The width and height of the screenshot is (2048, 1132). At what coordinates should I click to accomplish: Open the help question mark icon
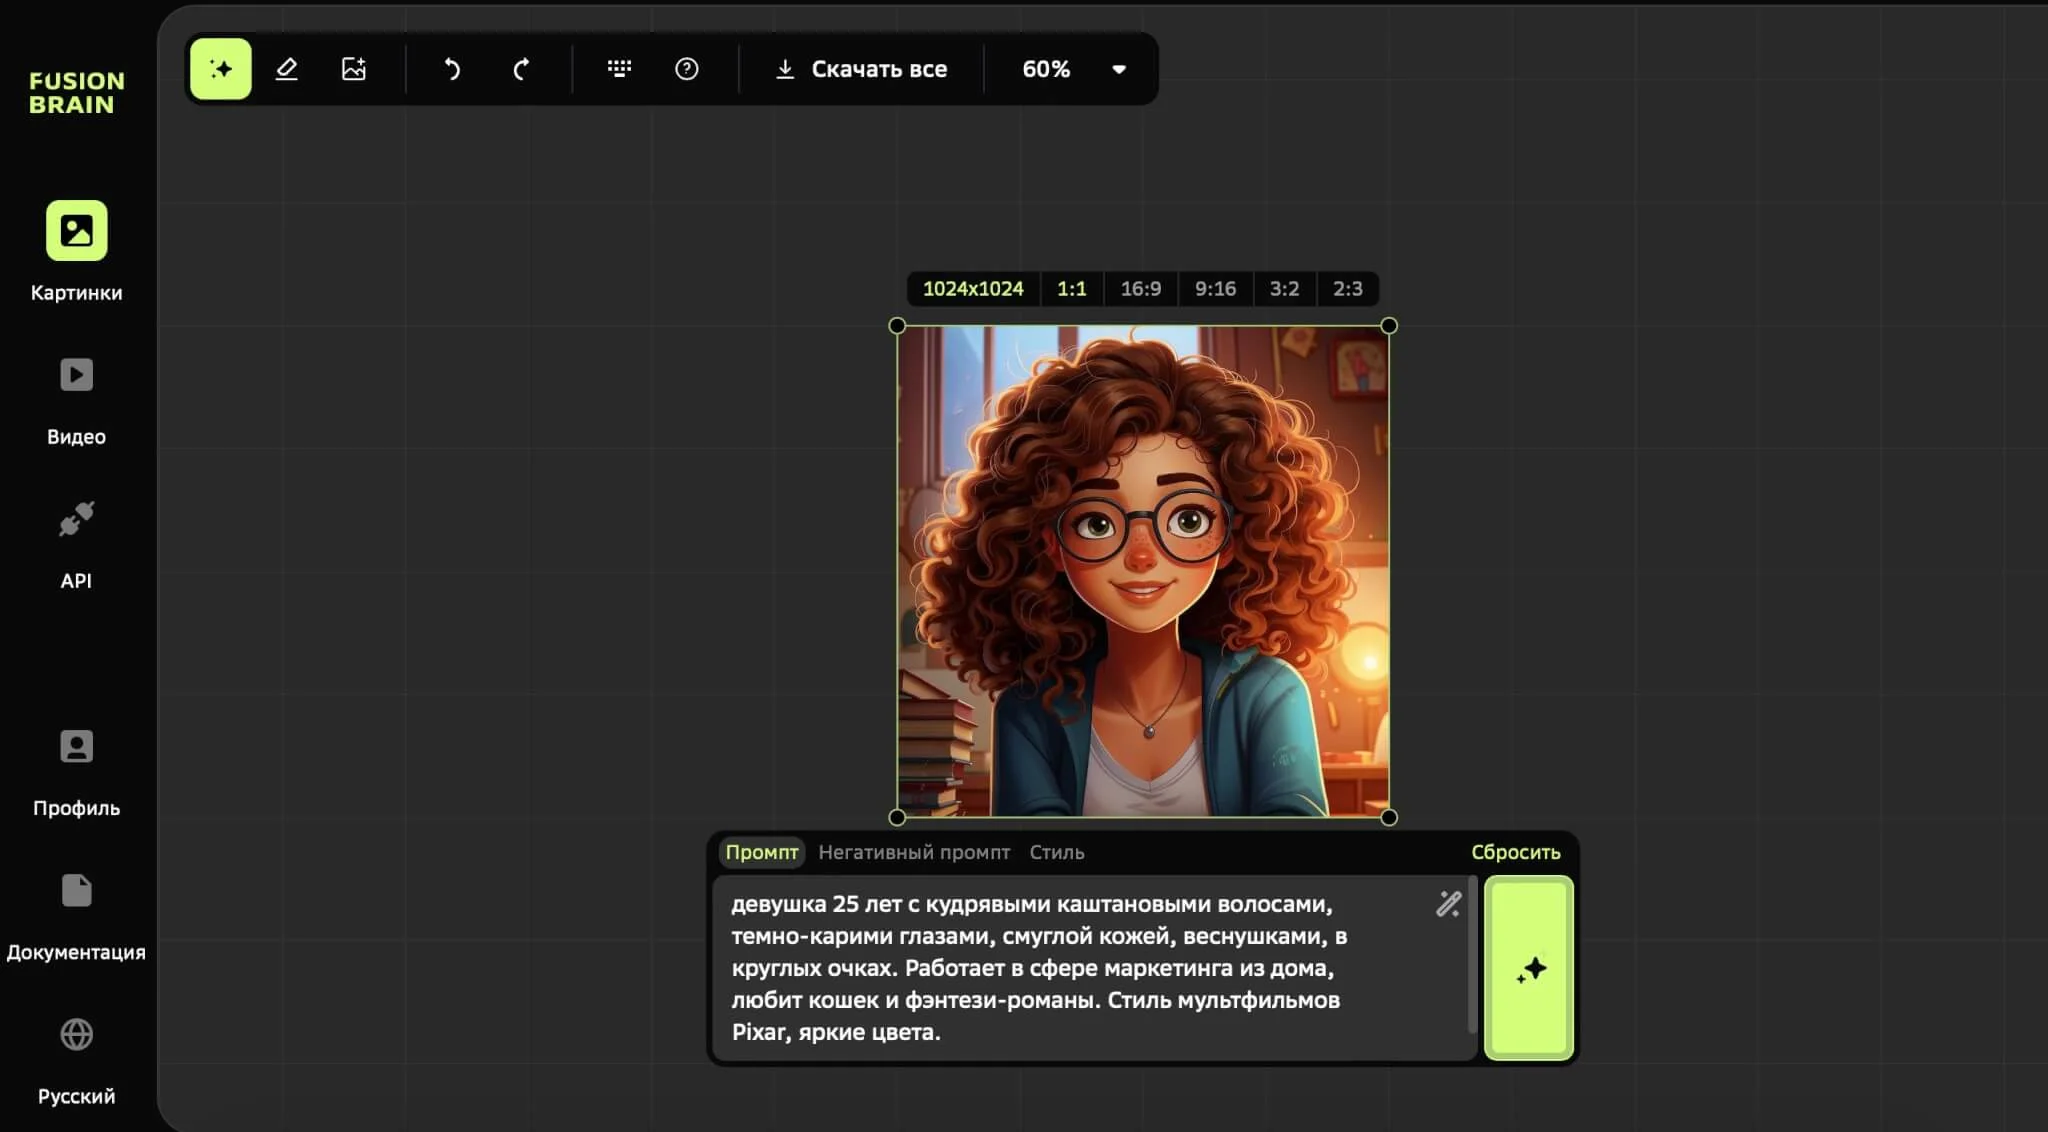[x=687, y=69]
